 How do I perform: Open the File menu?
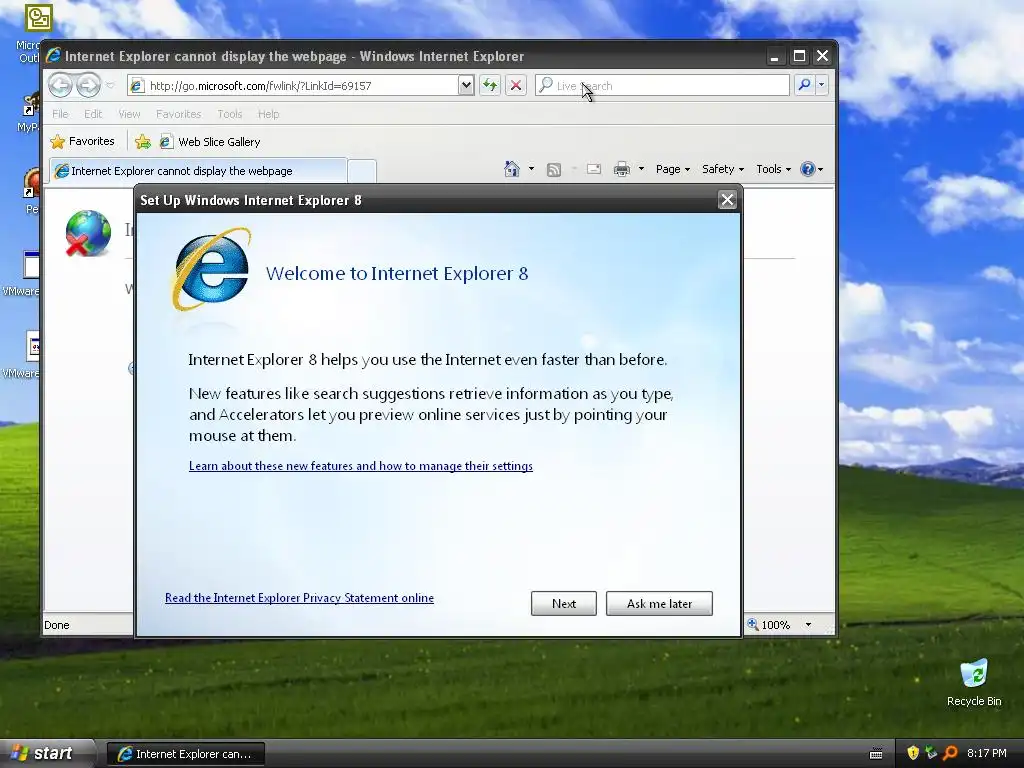(x=60, y=114)
